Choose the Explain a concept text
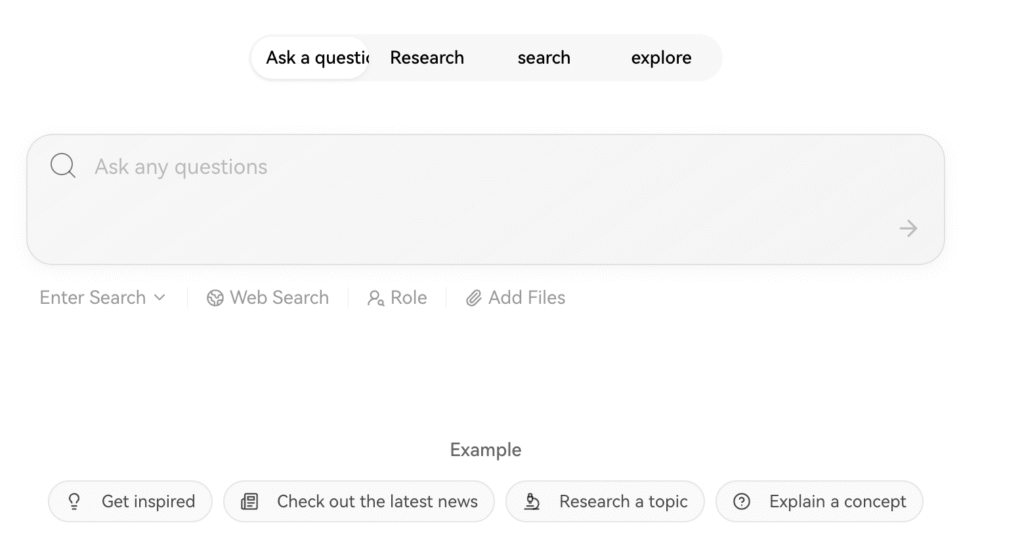Viewport: 1024px width, 546px height. click(x=837, y=502)
